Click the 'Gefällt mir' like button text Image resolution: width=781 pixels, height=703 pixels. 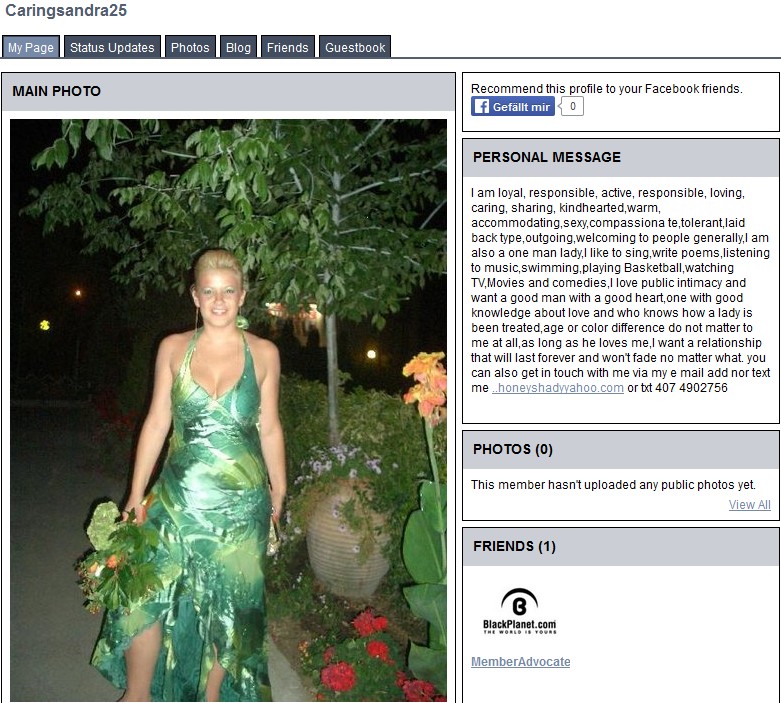click(x=521, y=107)
